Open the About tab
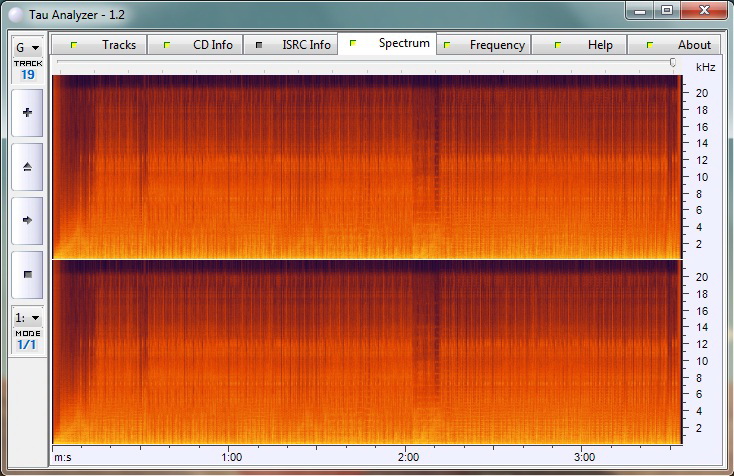Image resolution: width=734 pixels, height=476 pixels. (x=675, y=45)
